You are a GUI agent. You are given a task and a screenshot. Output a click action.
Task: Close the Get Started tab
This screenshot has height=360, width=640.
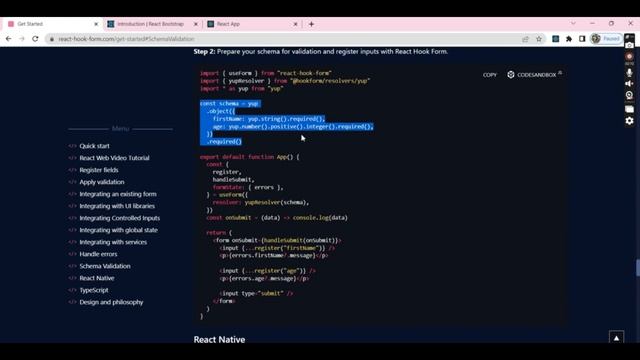pos(96,24)
